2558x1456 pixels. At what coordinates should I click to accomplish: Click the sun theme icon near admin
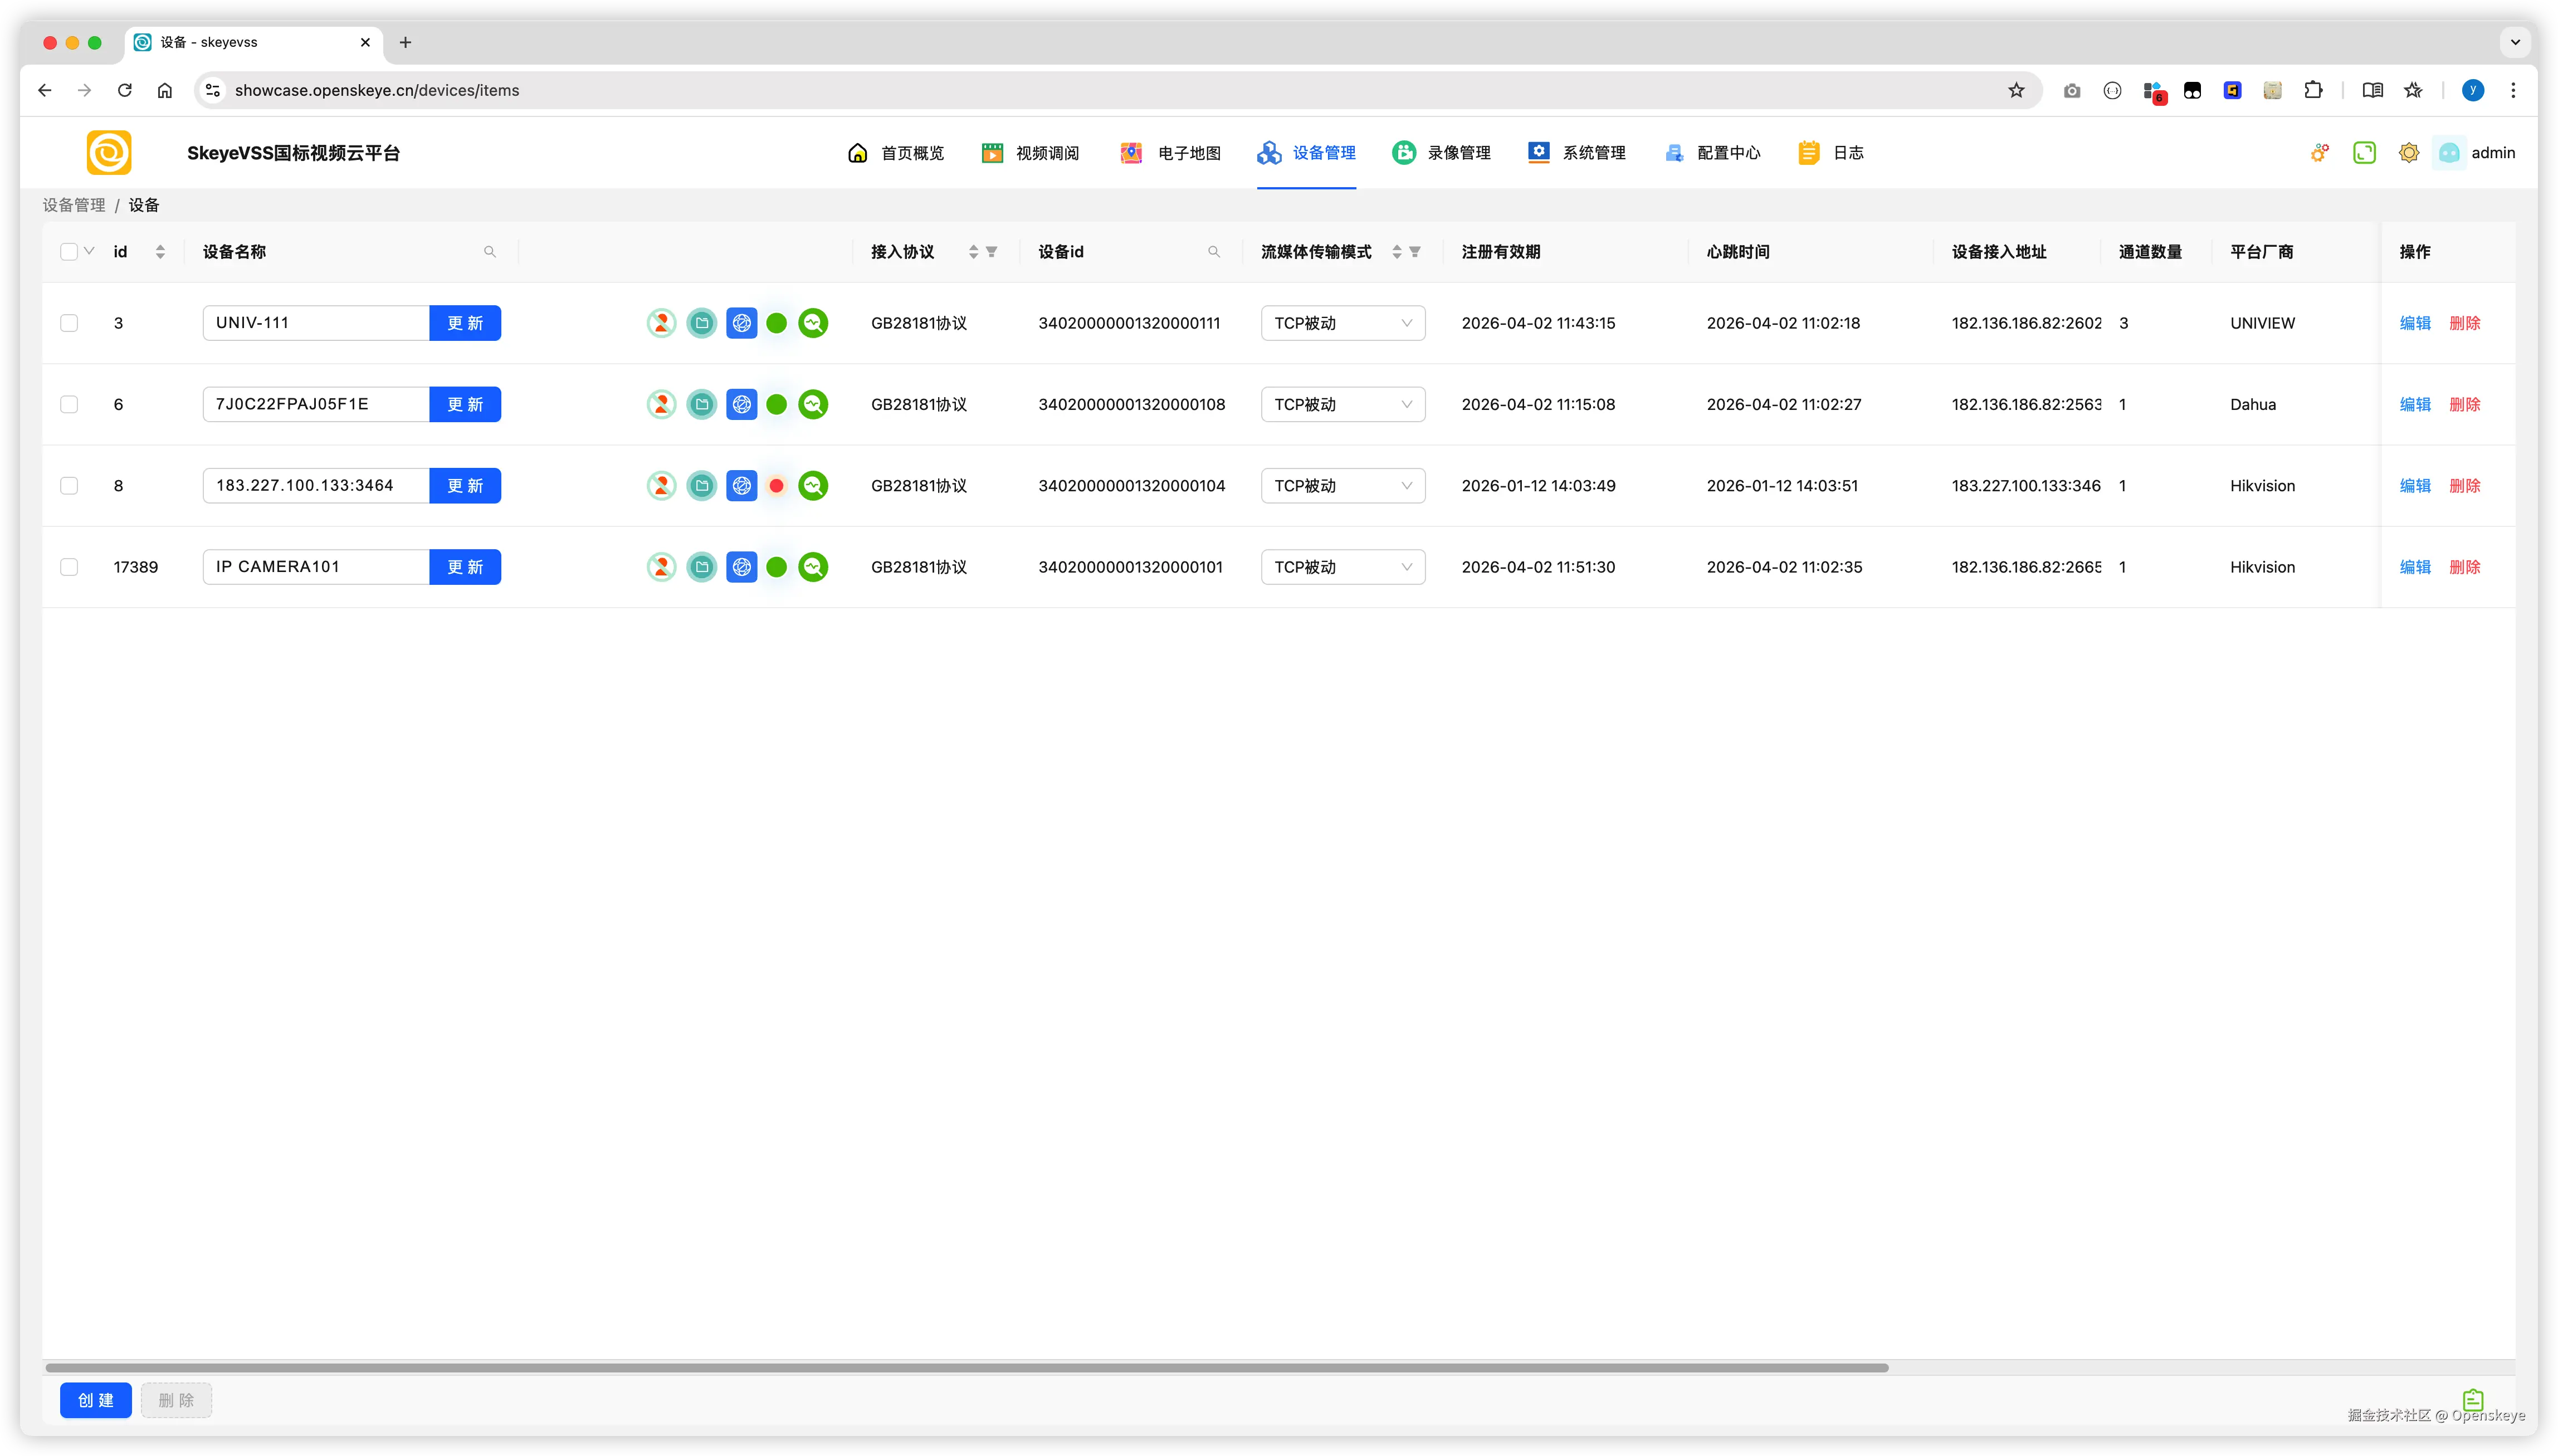pyautogui.click(x=2408, y=153)
